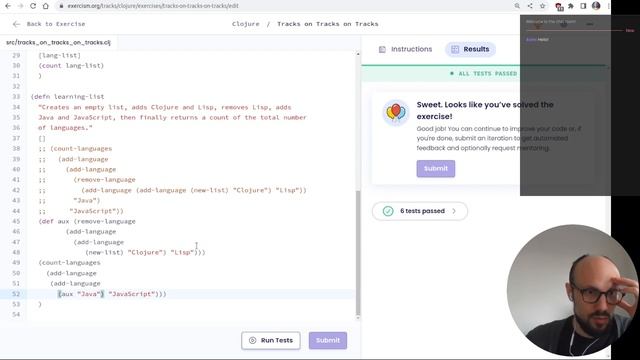Image resolution: width=640 pixels, height=360 pixels.
Task: Click 'Sweet. Looks like you've solved' heading
Action: [485, 110]
